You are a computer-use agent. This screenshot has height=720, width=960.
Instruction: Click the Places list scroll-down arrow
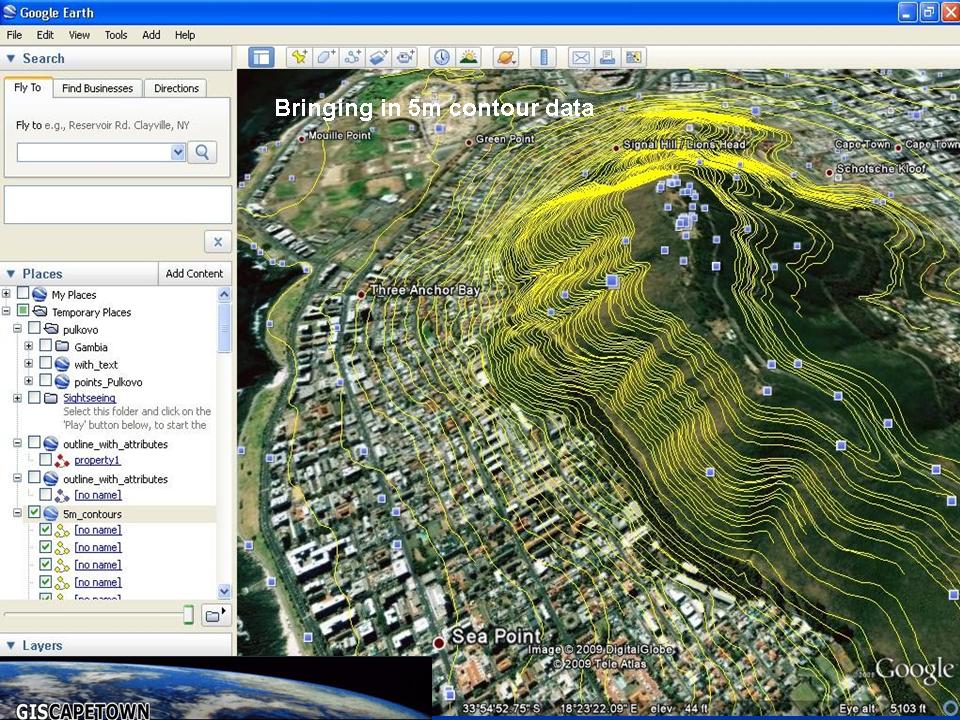coord(224,591)
